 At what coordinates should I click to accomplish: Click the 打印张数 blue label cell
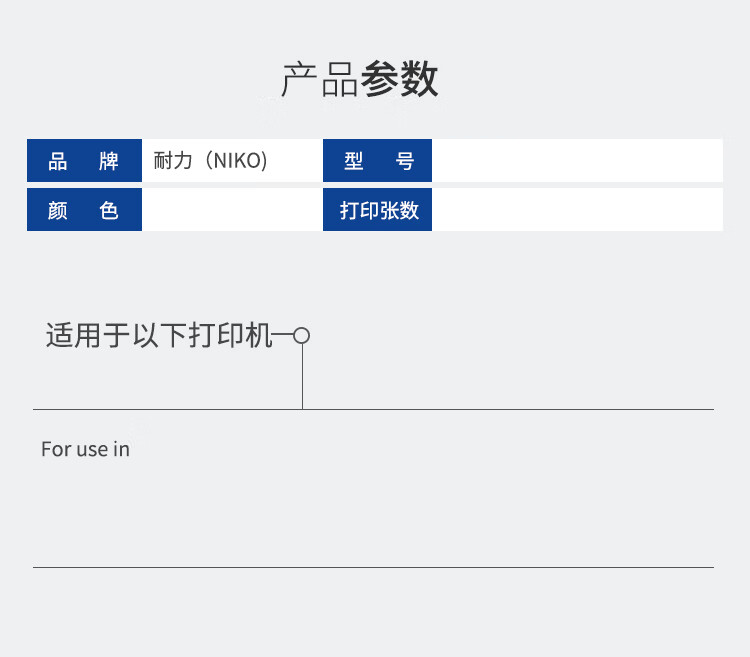click(x=377, y=210)
